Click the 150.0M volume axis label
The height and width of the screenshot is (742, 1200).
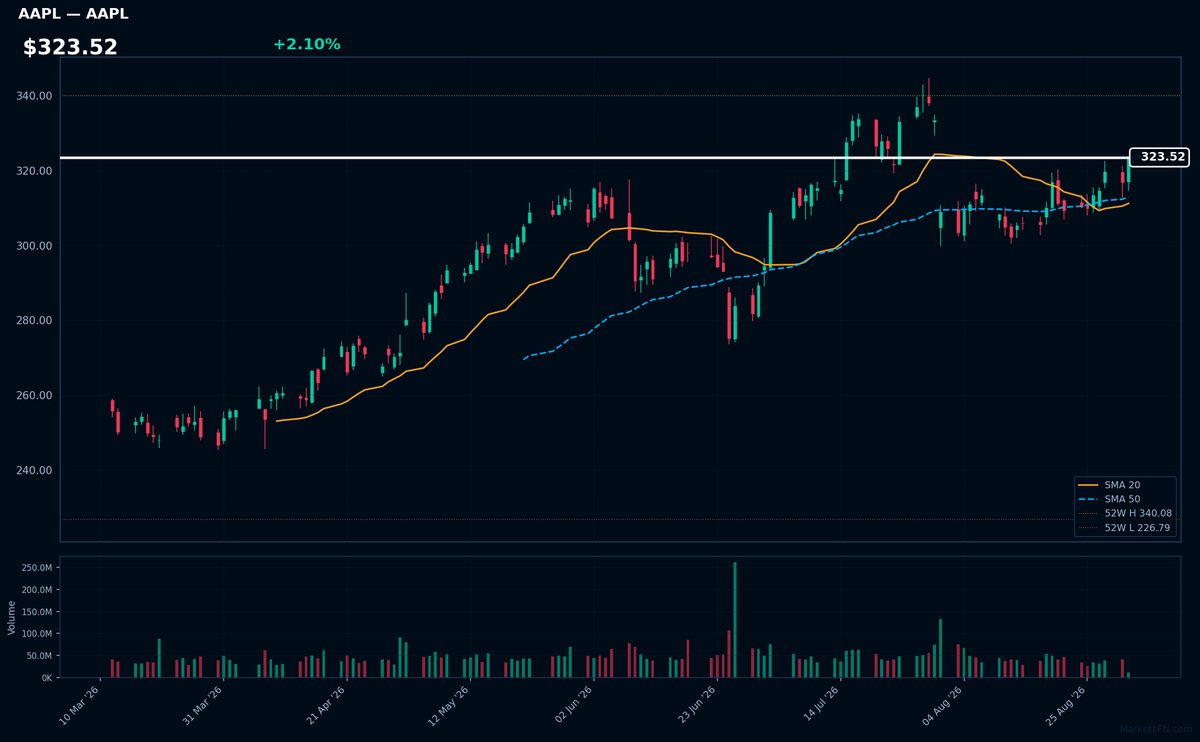click(x=37, y=612)
